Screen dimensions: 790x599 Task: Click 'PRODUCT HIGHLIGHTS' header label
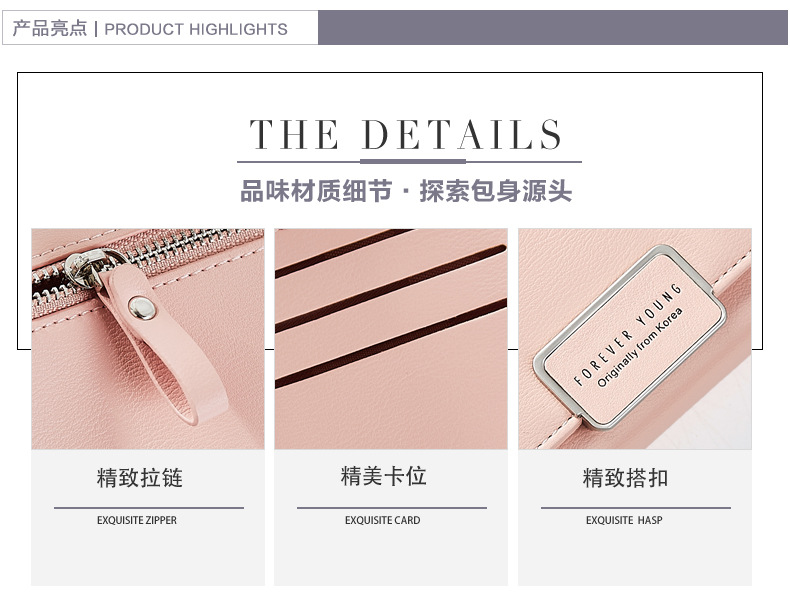pos(195,29)
